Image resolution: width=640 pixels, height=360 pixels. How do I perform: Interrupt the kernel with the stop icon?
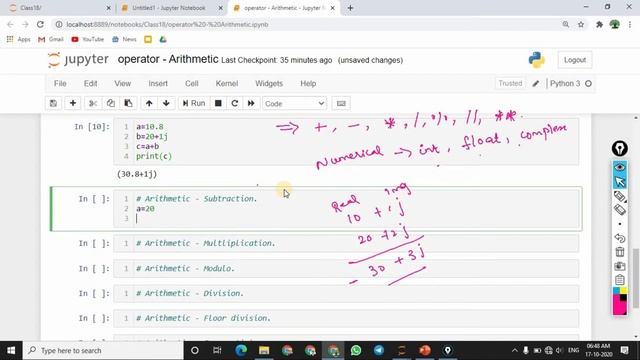[218, 103]
